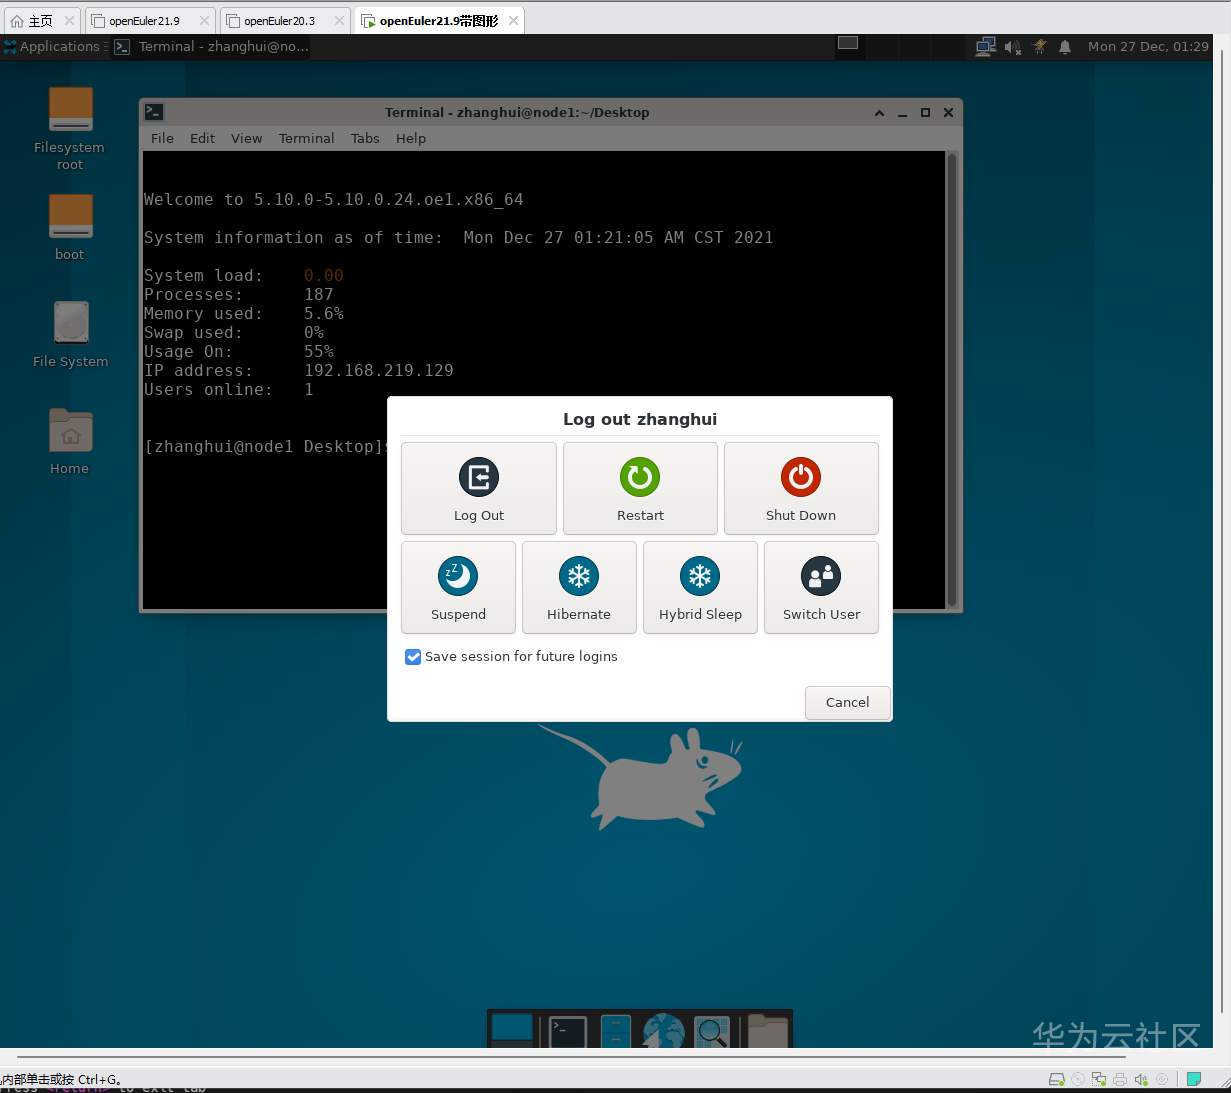This screenshot has height=1093, width=1231.
Task: Click the IP address 192.168.219.129 text
Action: pos(379,370)
